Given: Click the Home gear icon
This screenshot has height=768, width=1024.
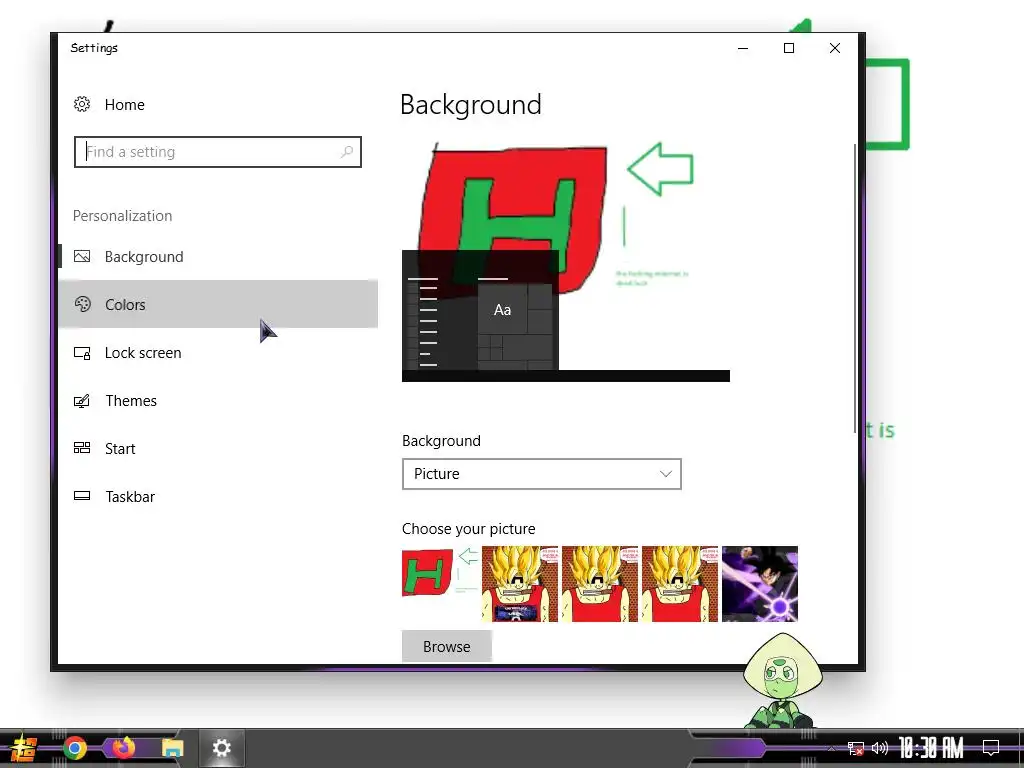Looking at the screenshot, I should (82, 104).
